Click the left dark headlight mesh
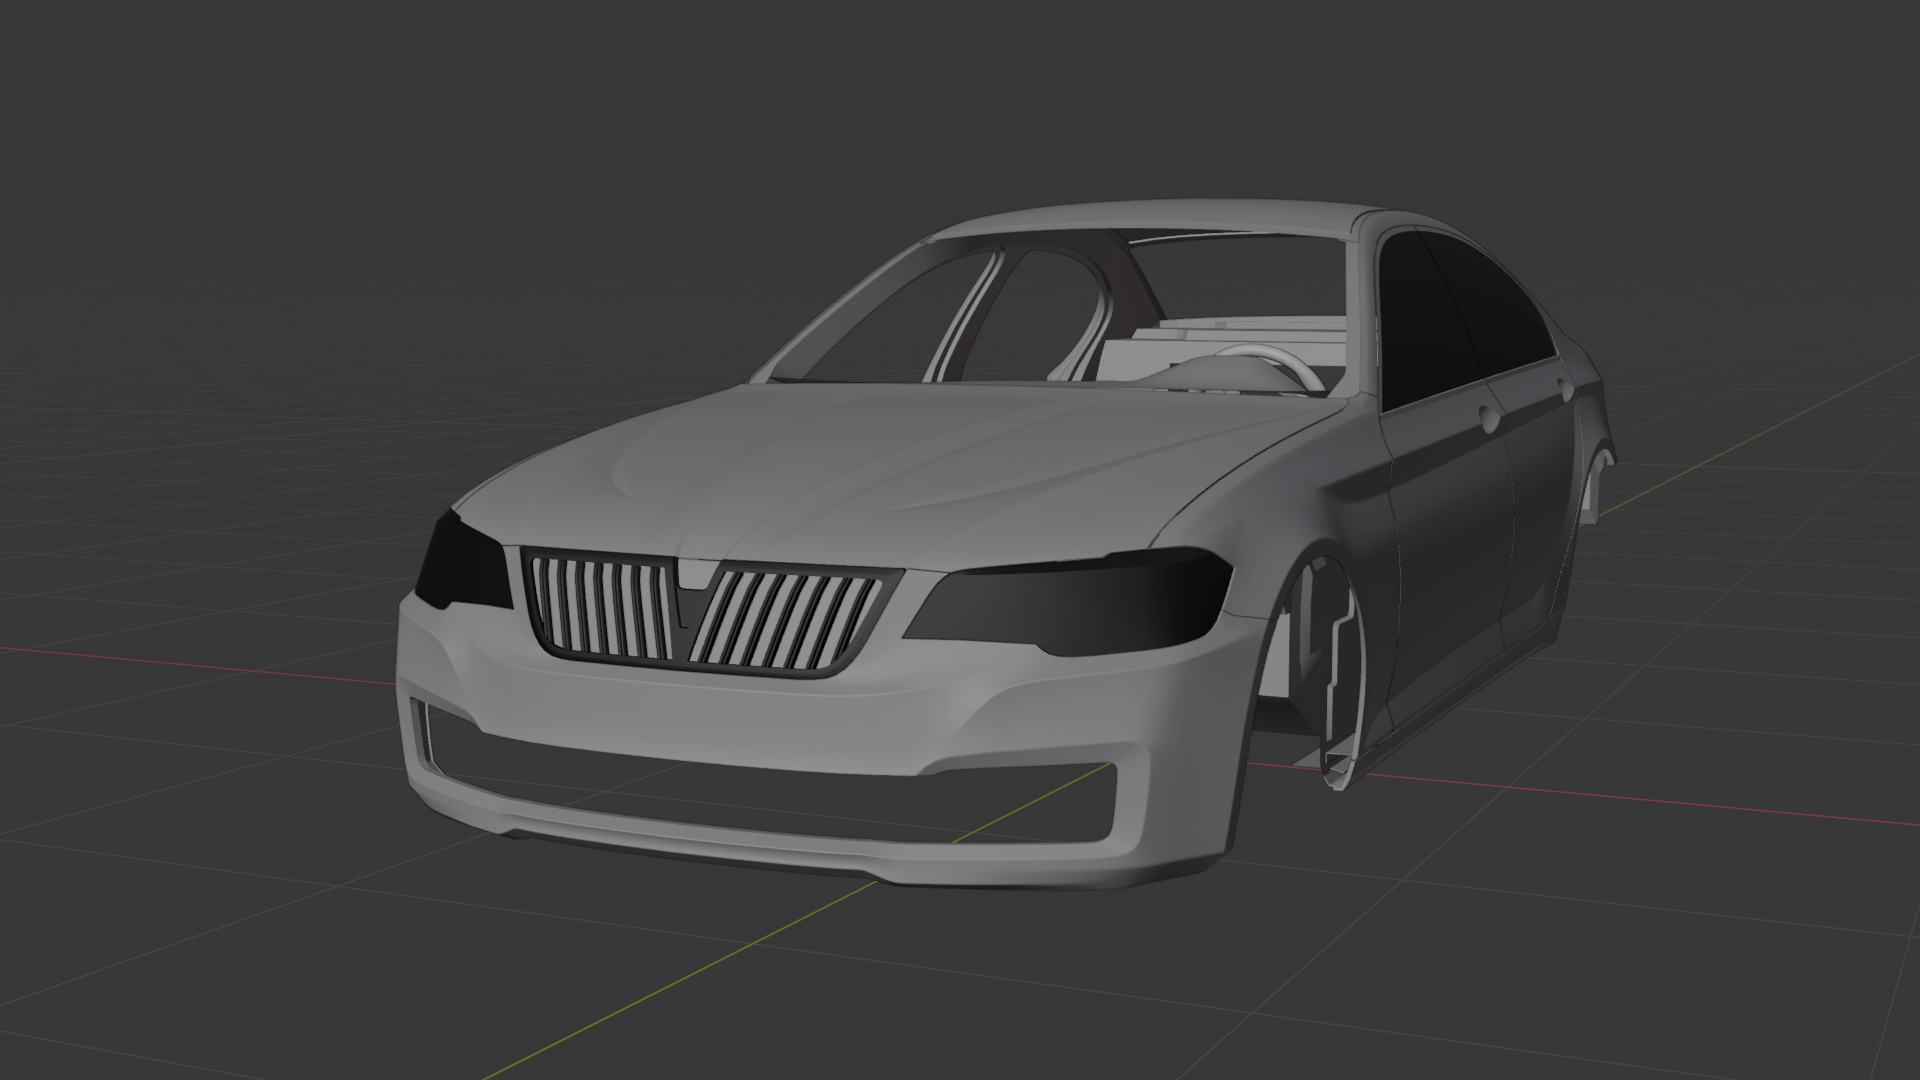Image resolution: width=1920 pixels, height=1080 pixels. coord(462,568)
